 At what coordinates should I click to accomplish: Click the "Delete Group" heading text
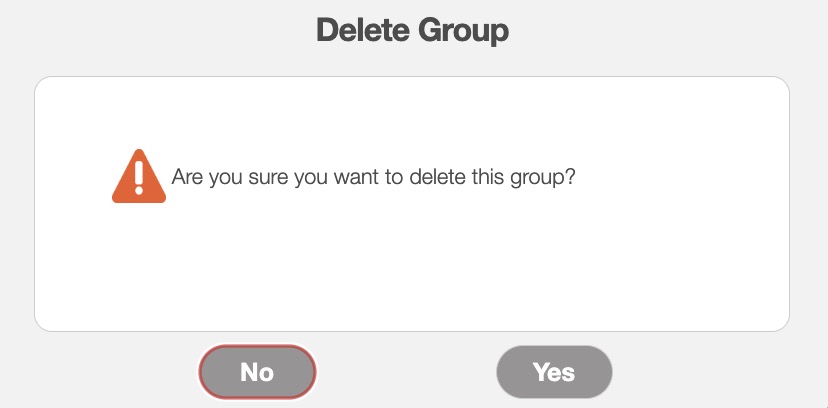pos(412,30)
